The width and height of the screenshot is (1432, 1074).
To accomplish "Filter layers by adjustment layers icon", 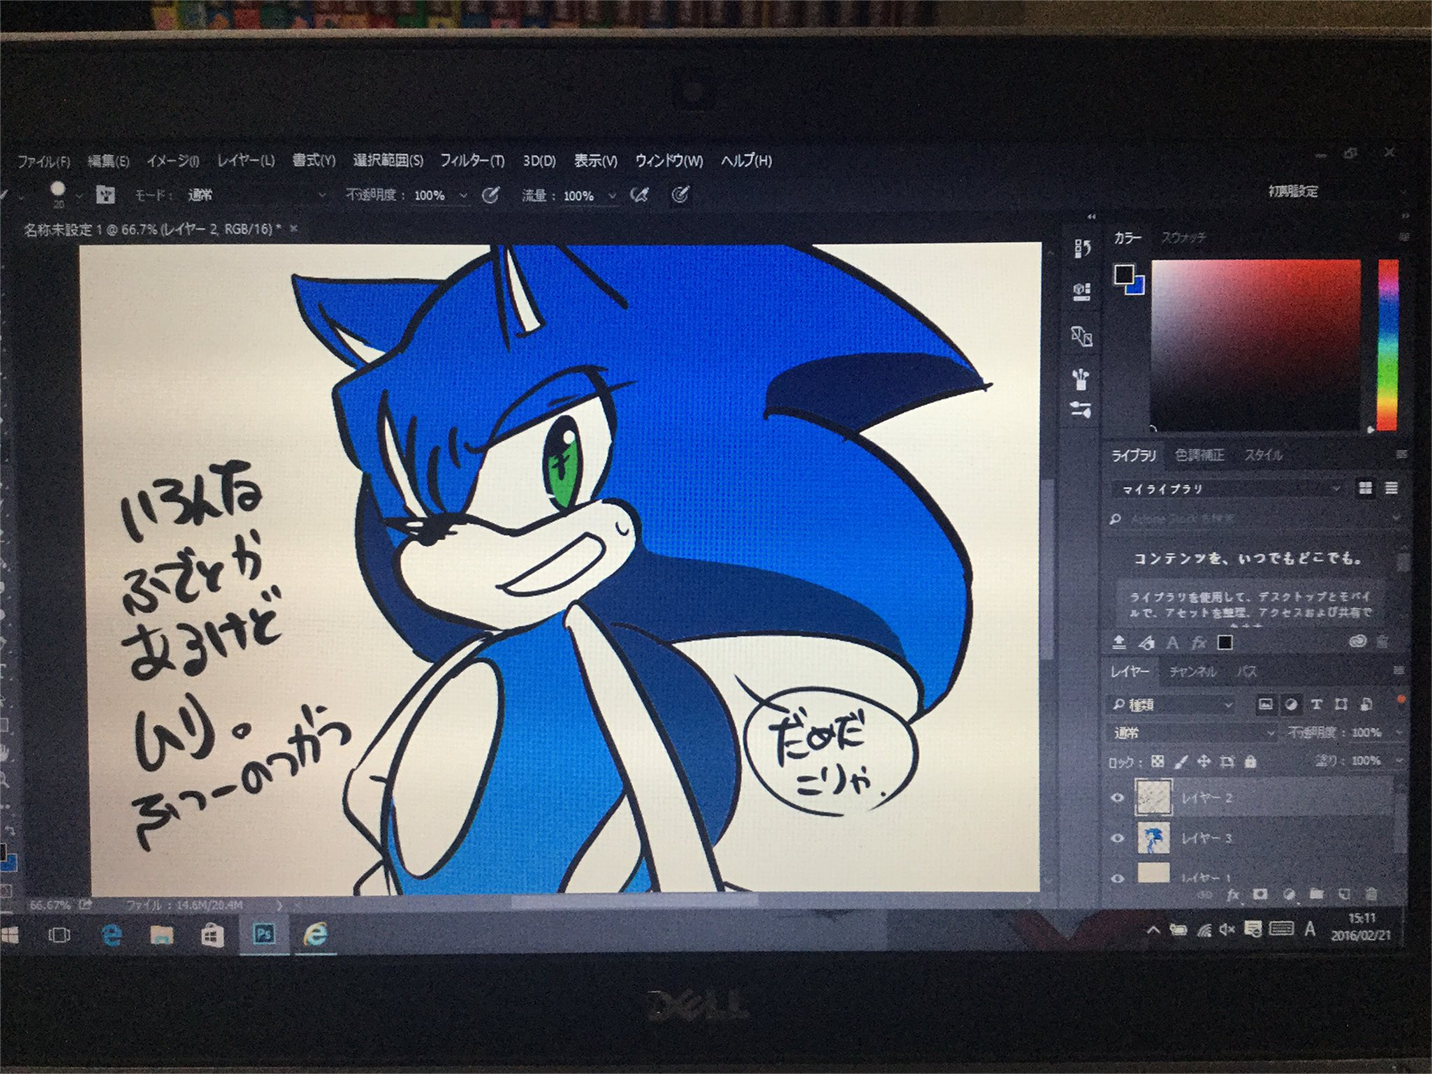I will point(1291,704).
